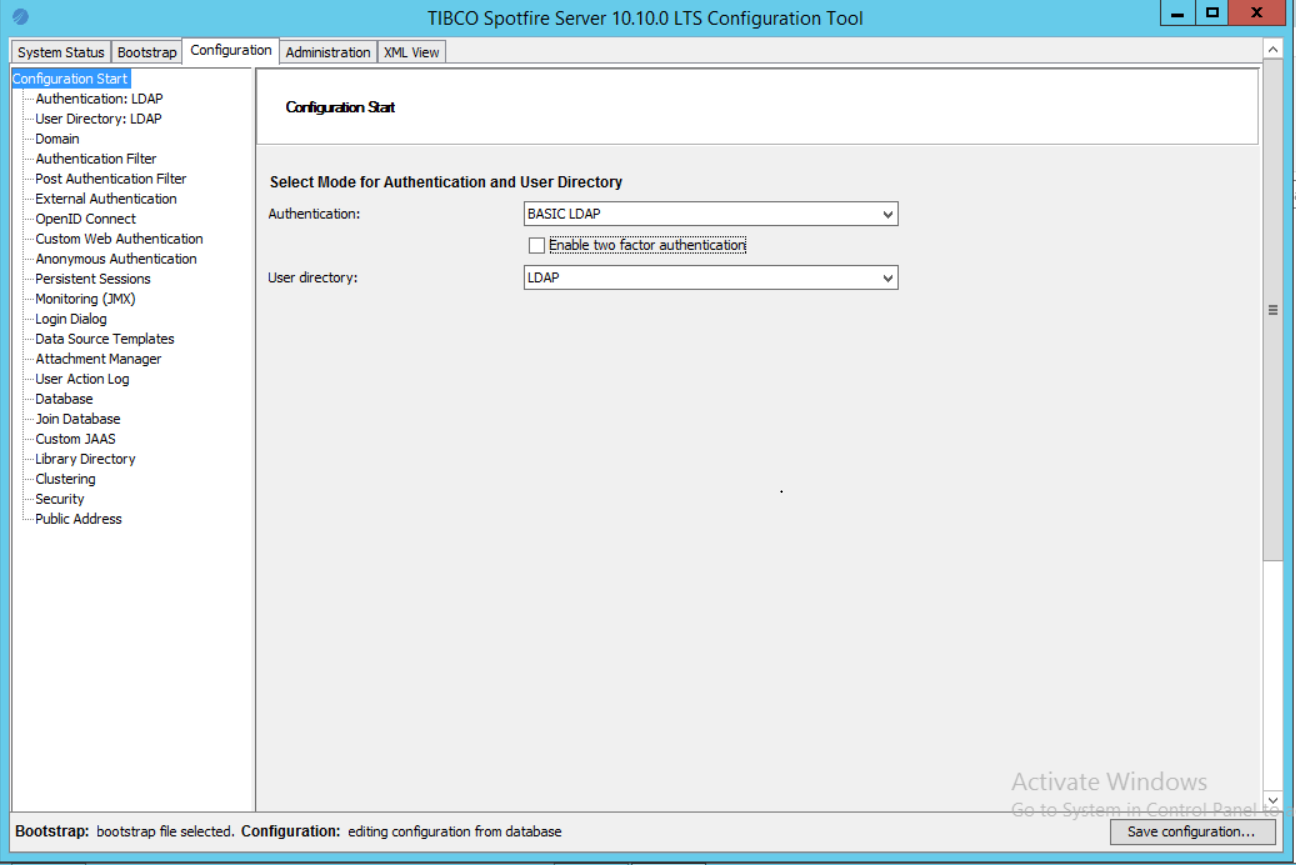Open Monitoring (JMX) tree item
The image size is (1296, 865).
click(x=85, y=299)
